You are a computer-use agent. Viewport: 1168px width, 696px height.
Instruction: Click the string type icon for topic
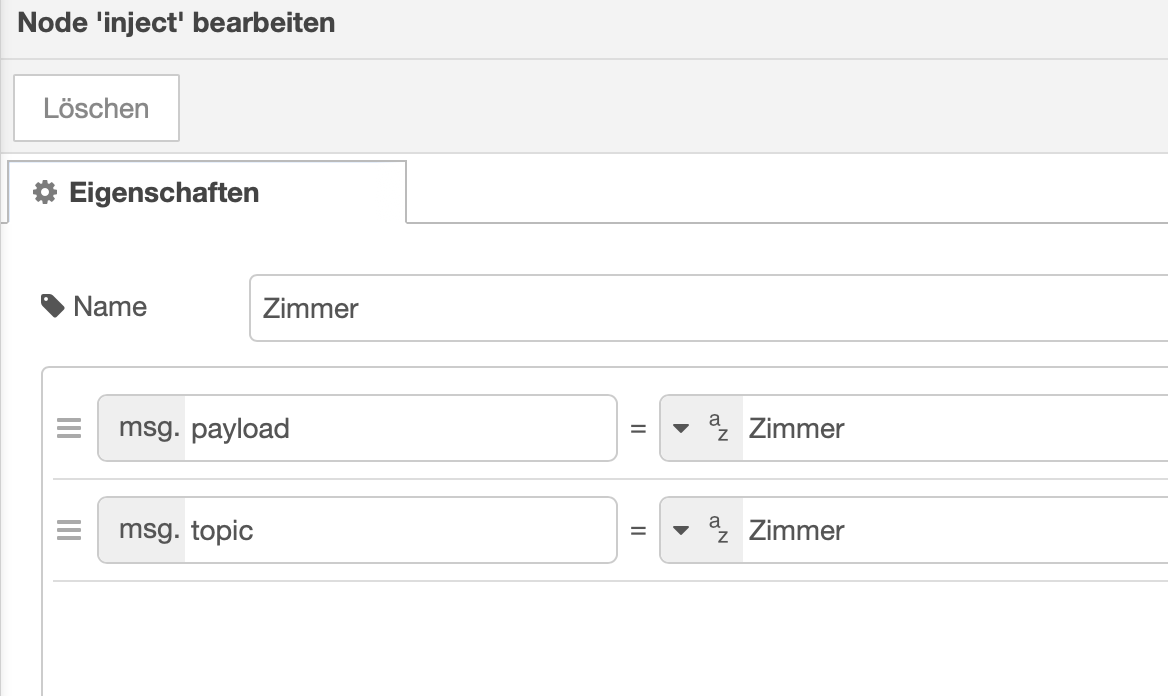pyautogui.click(x=718, y=530)
